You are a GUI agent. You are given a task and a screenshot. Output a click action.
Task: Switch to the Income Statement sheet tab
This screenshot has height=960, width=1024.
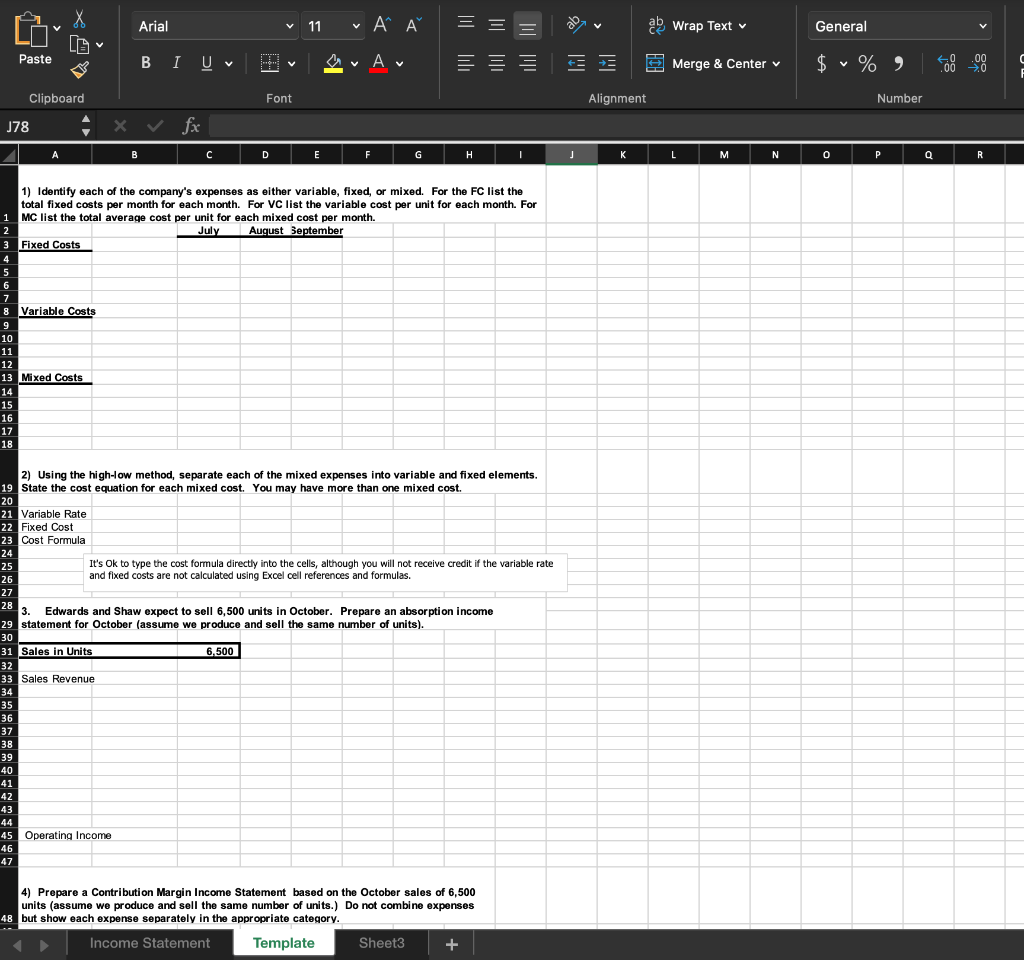pyautogui.click(x=150, y=943)
